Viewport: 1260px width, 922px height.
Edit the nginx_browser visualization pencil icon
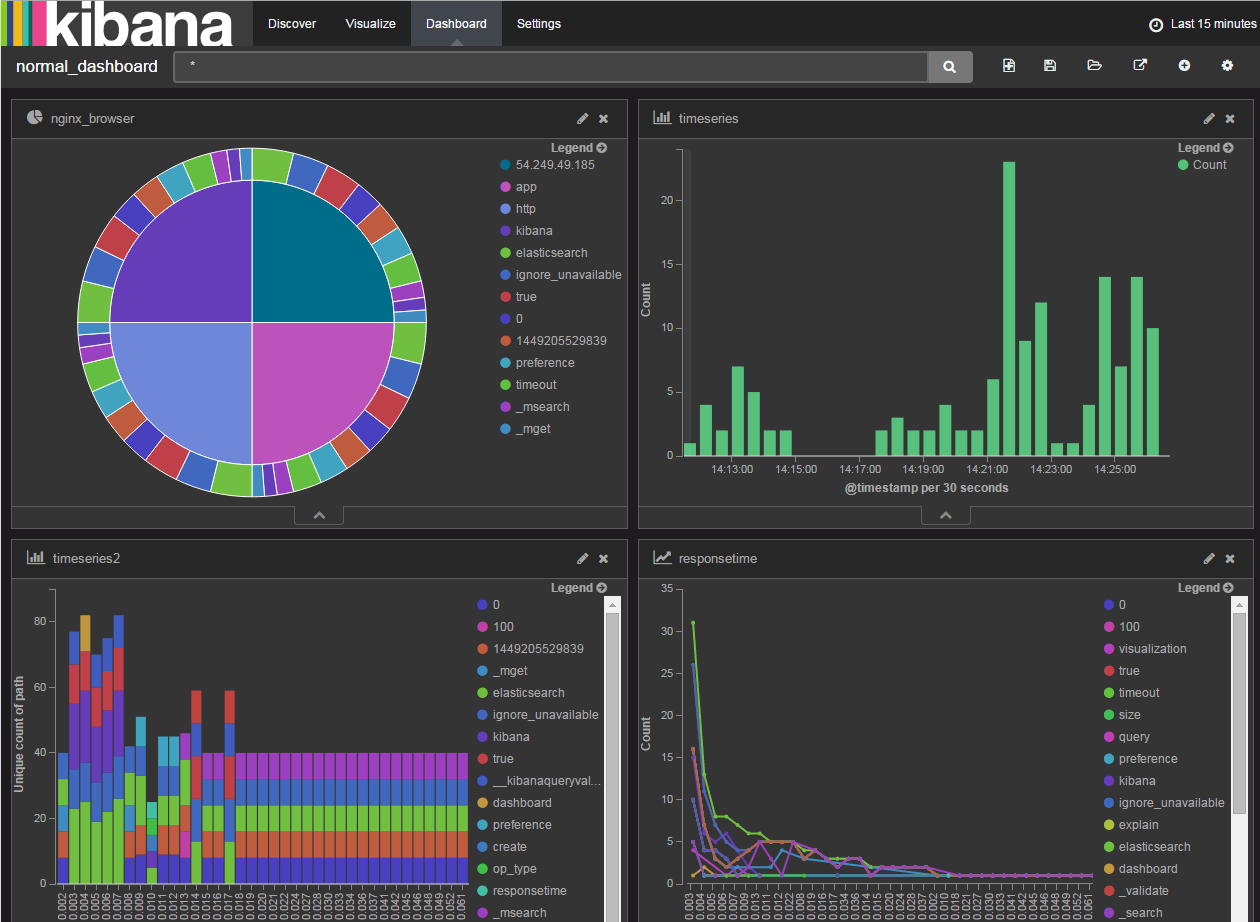[582, 118]
